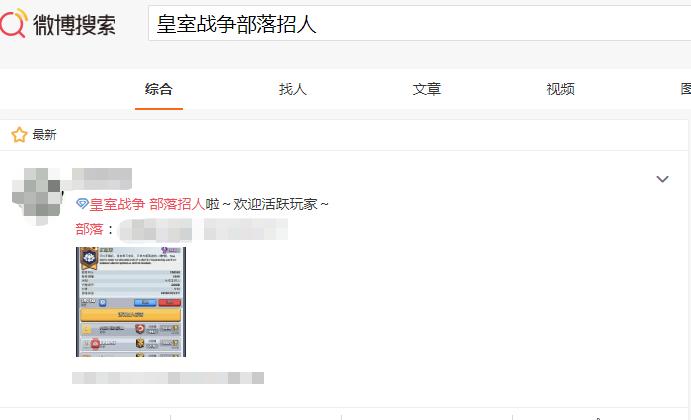
Task: Focus the search box containing 皇室战争部落招人
Action: tap(419, 23)
